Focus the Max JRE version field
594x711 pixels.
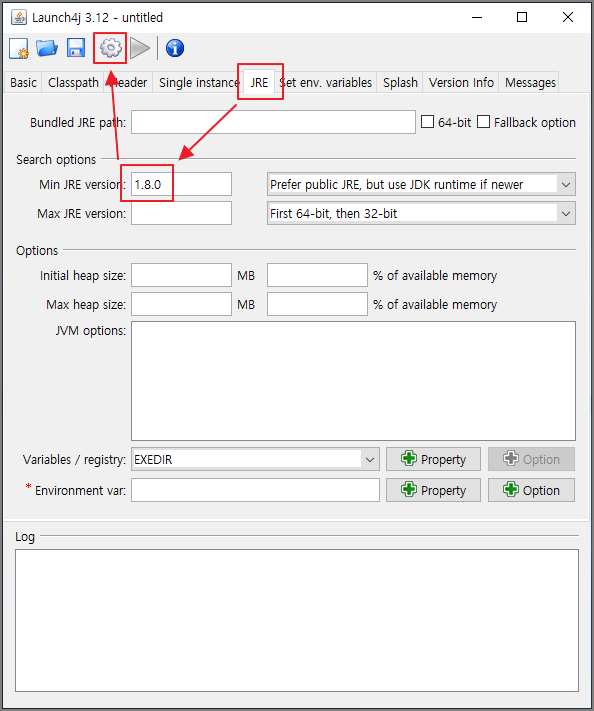click(x=181, y=213)
